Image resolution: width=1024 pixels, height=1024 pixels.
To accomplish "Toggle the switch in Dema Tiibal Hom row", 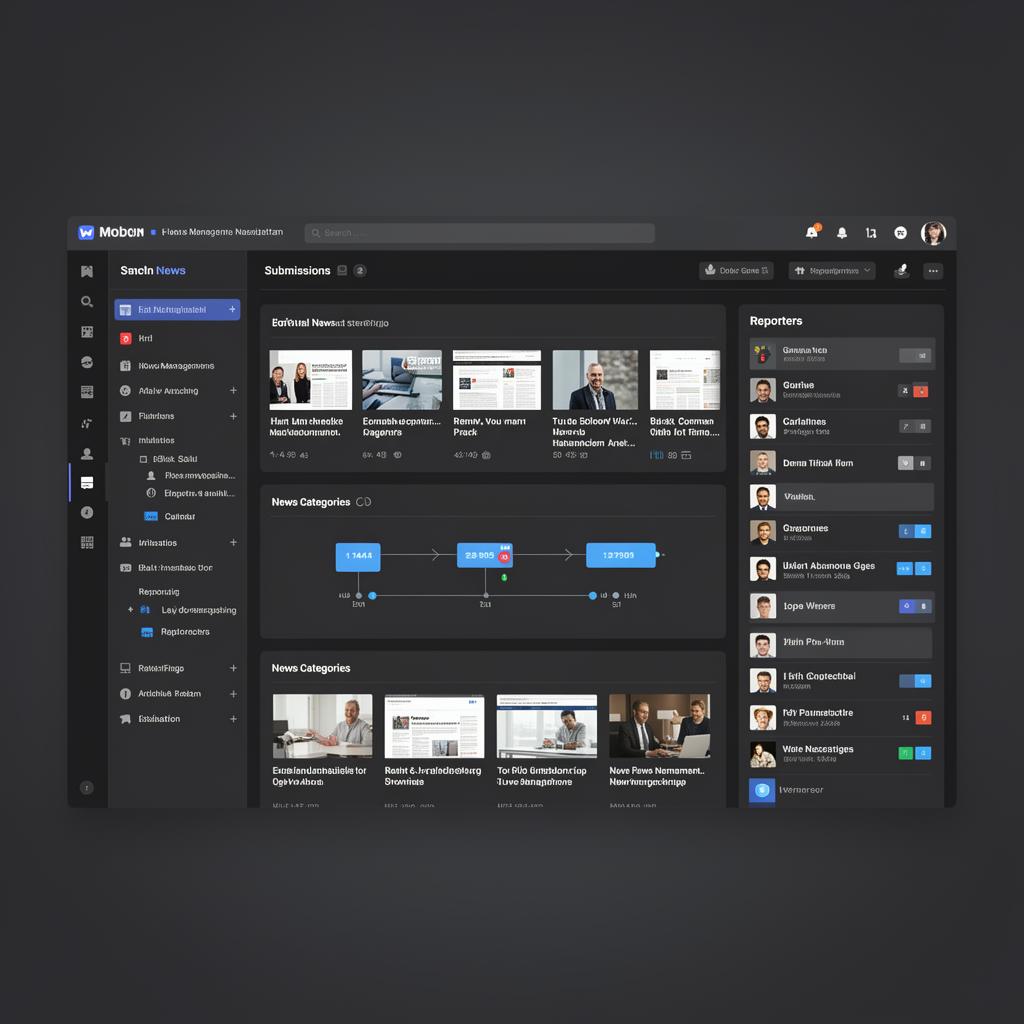I will 914,463.
